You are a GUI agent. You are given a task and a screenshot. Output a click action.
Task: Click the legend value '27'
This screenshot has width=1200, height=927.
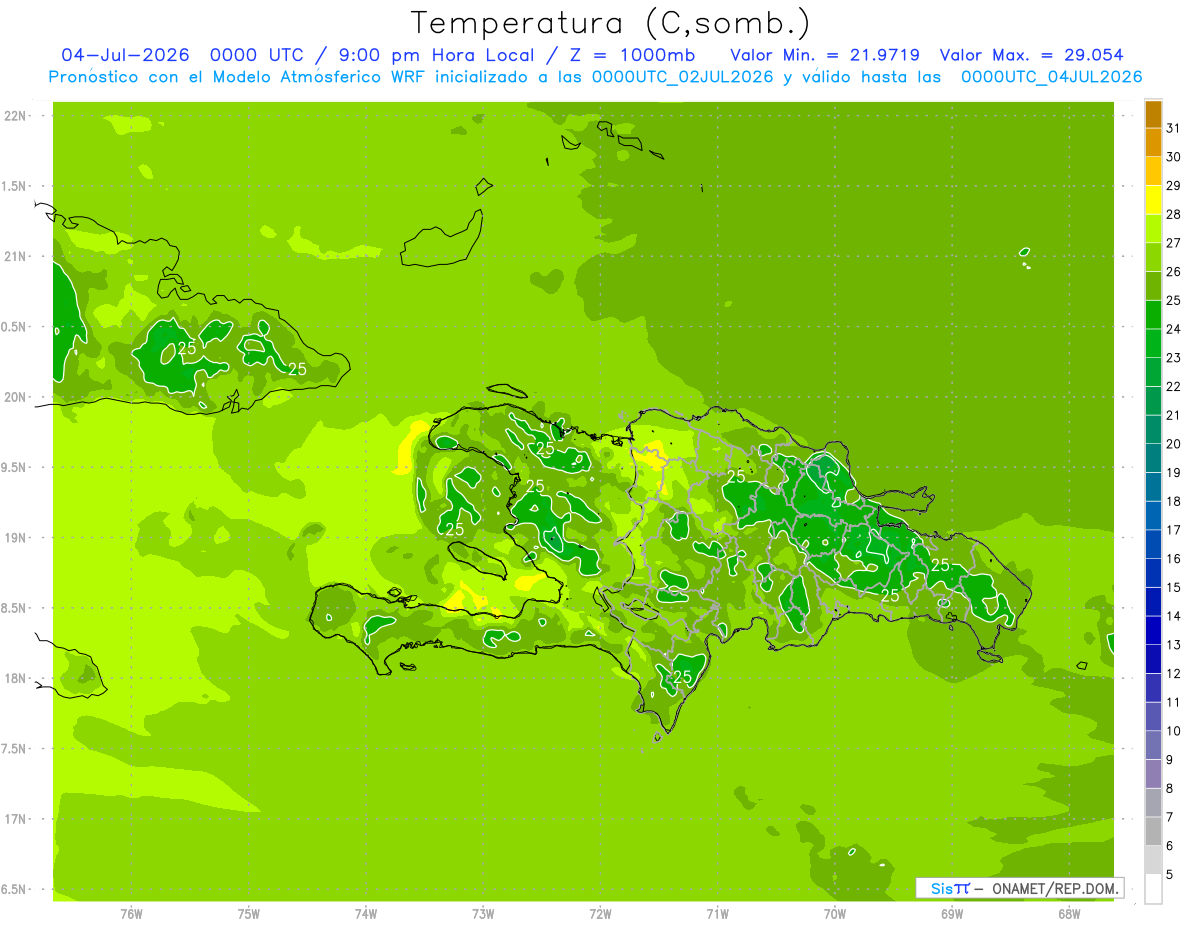(x=1174, y=243)
